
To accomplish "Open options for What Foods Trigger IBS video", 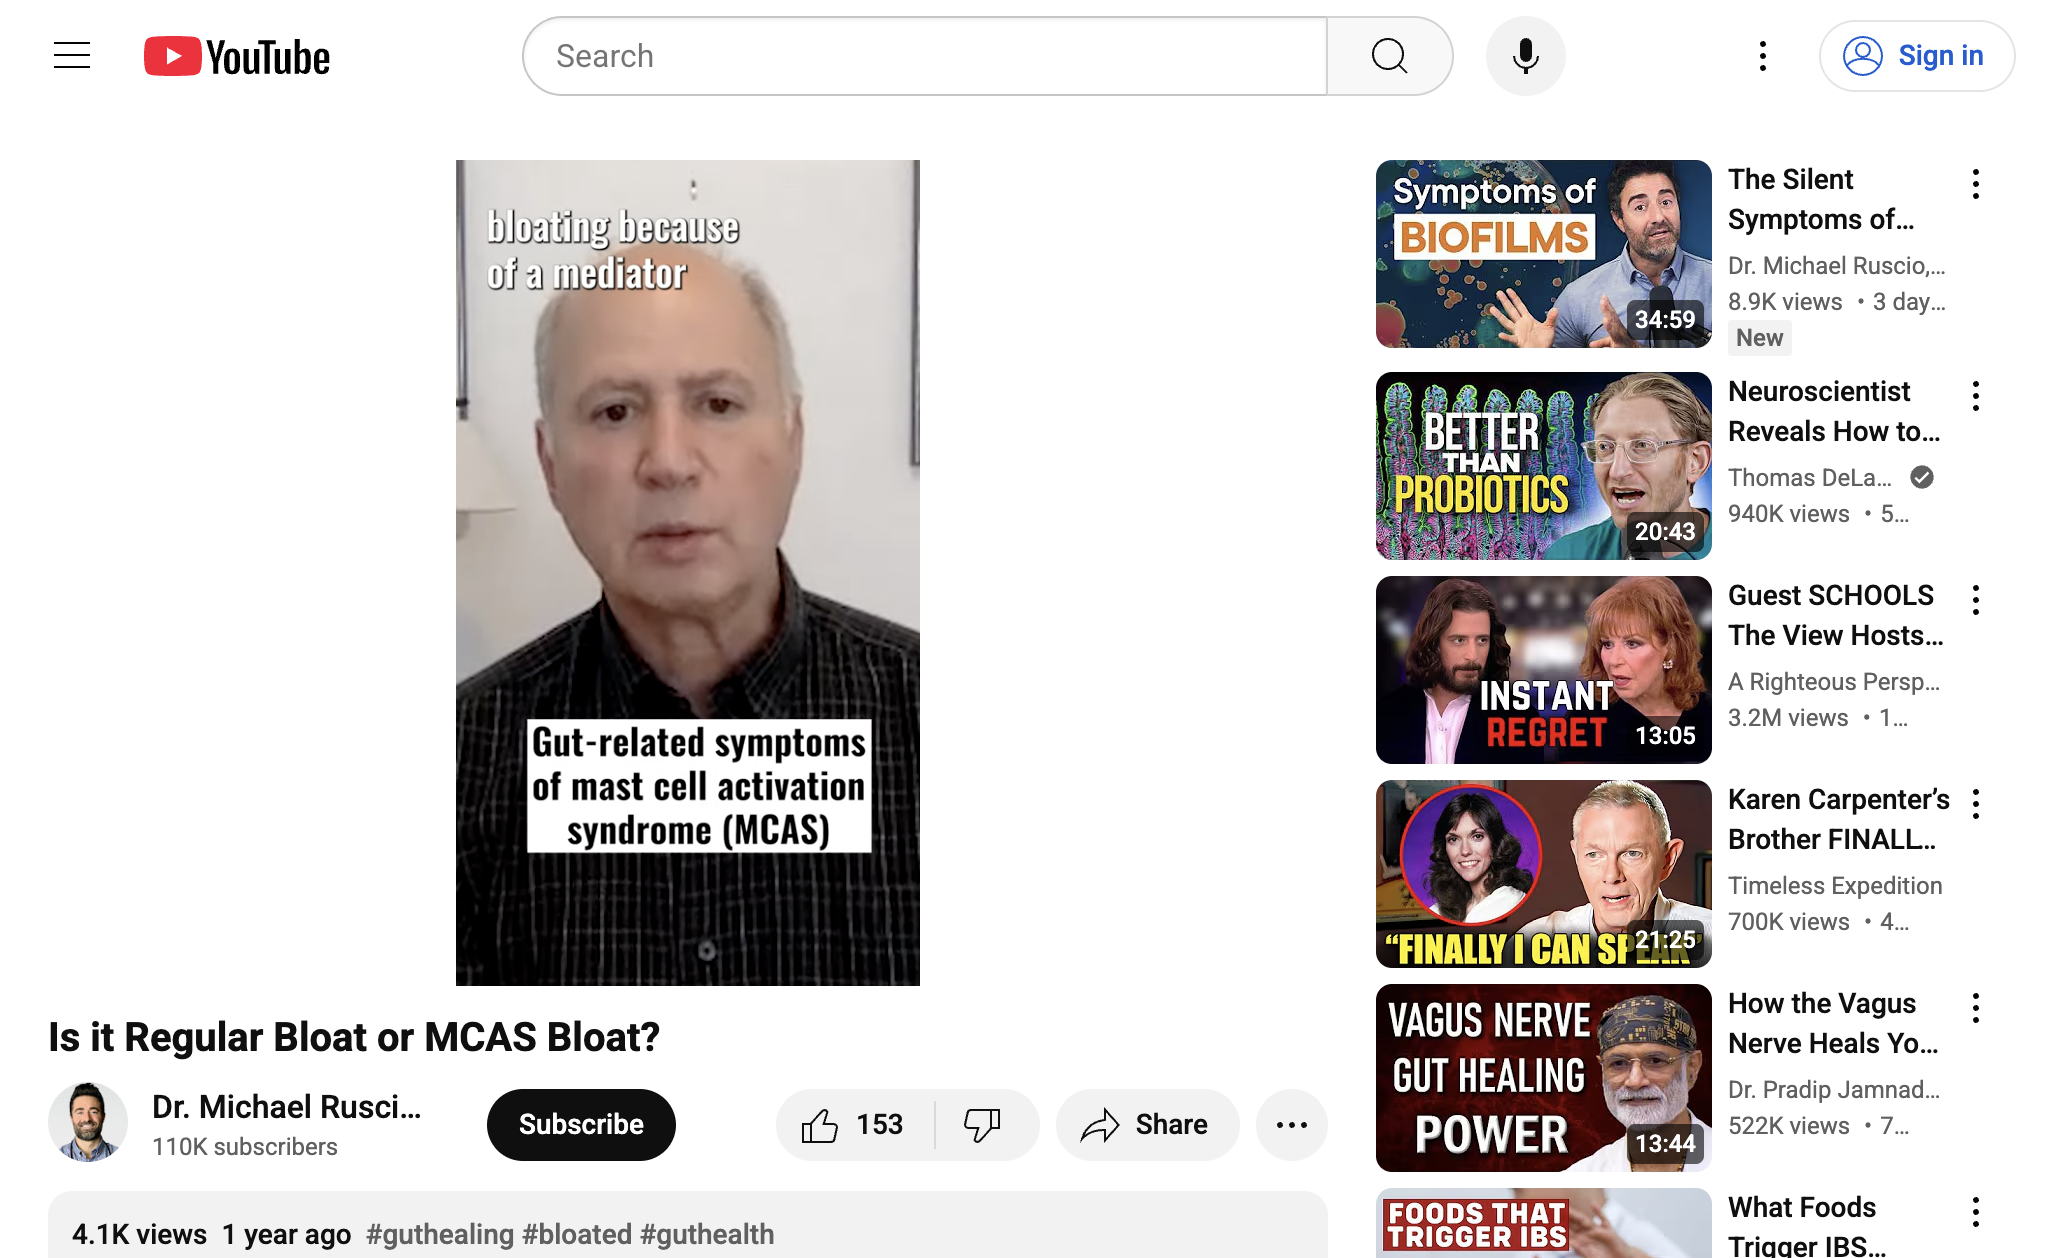I will pyautogui.click(x=1976, y=1212).
